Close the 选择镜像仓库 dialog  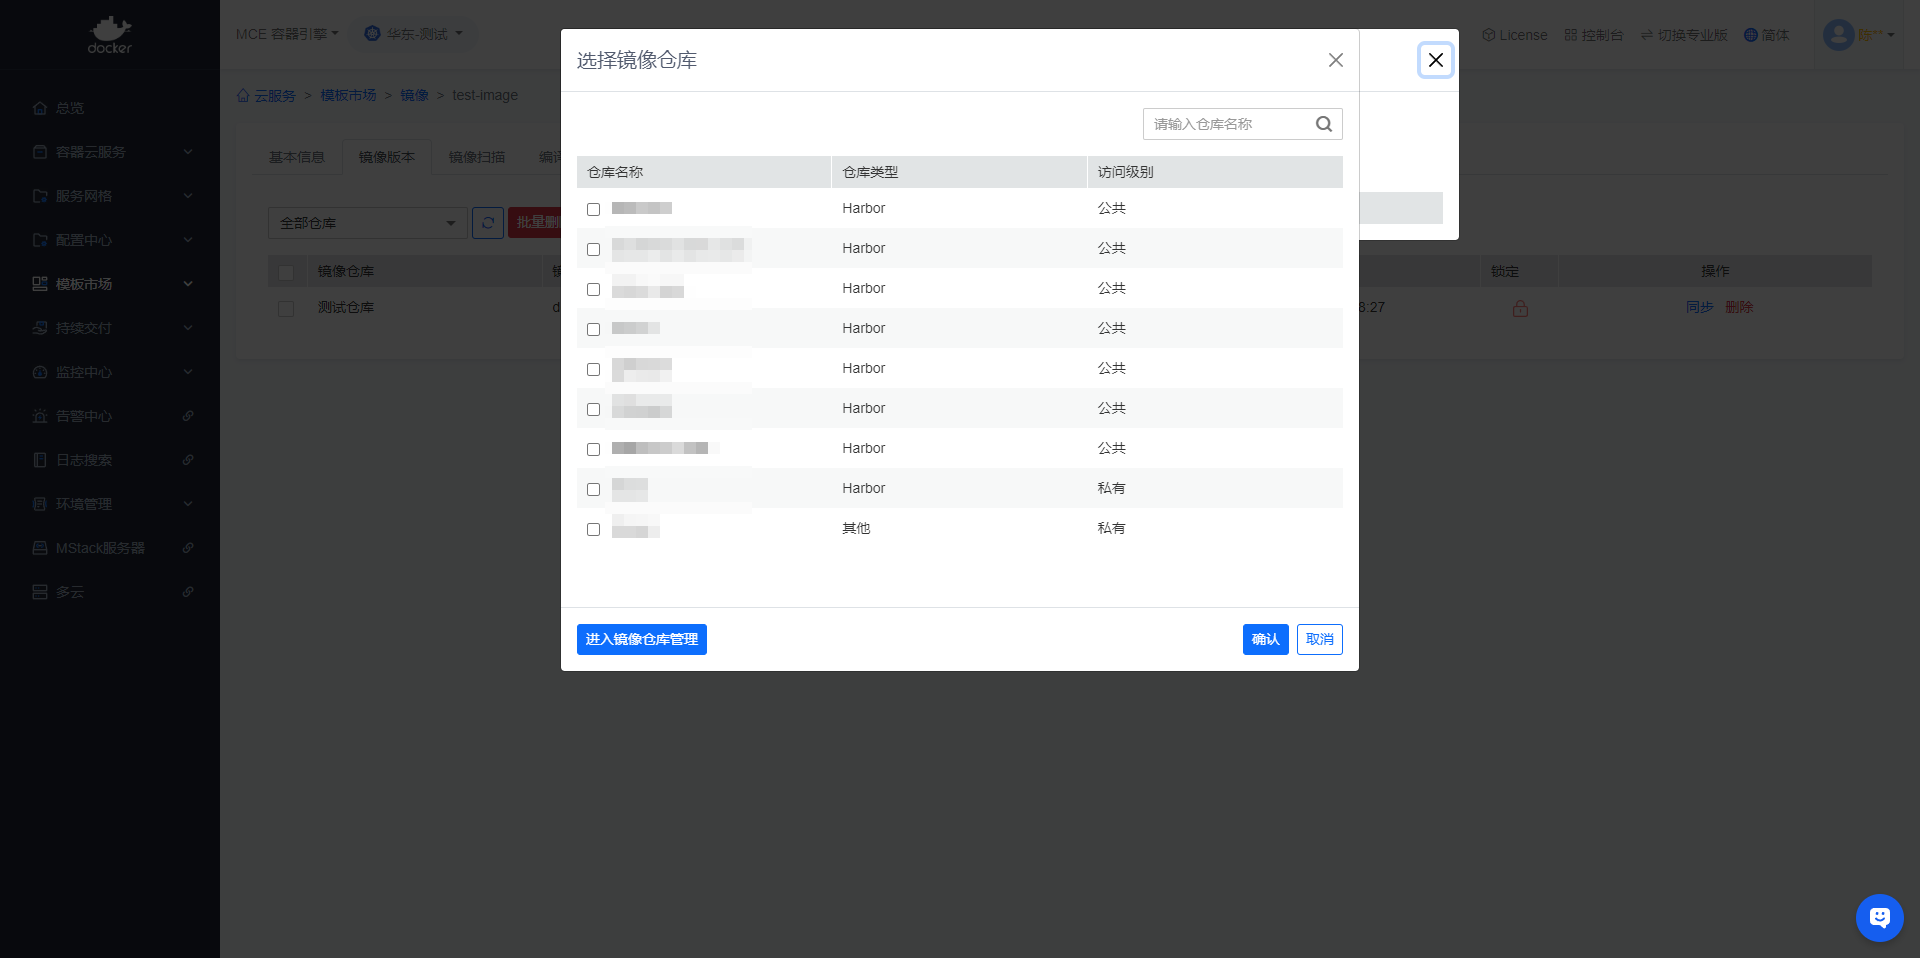pos(1335,60)
